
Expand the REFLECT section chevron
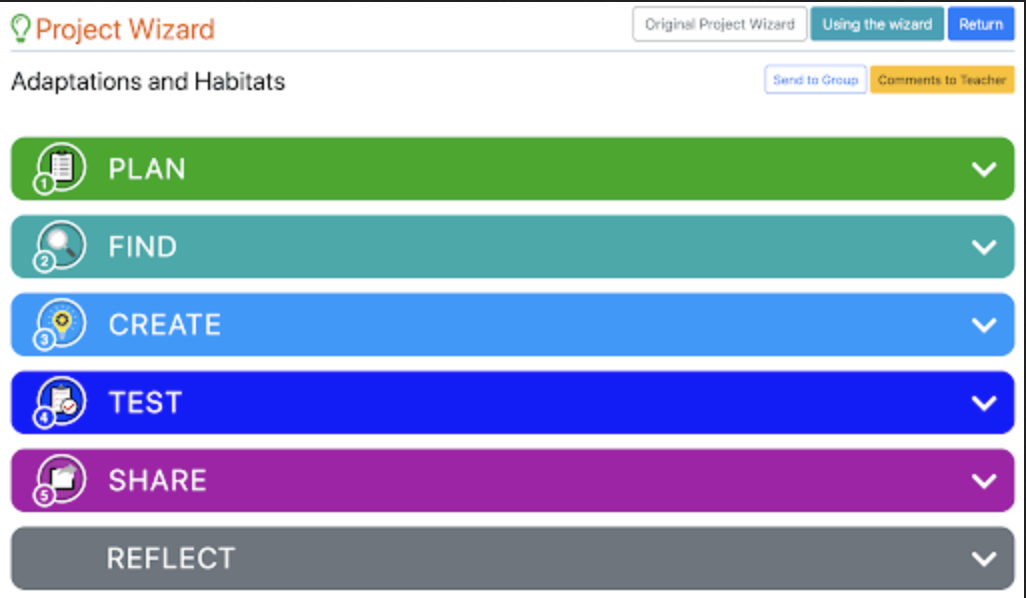(984, 559)
